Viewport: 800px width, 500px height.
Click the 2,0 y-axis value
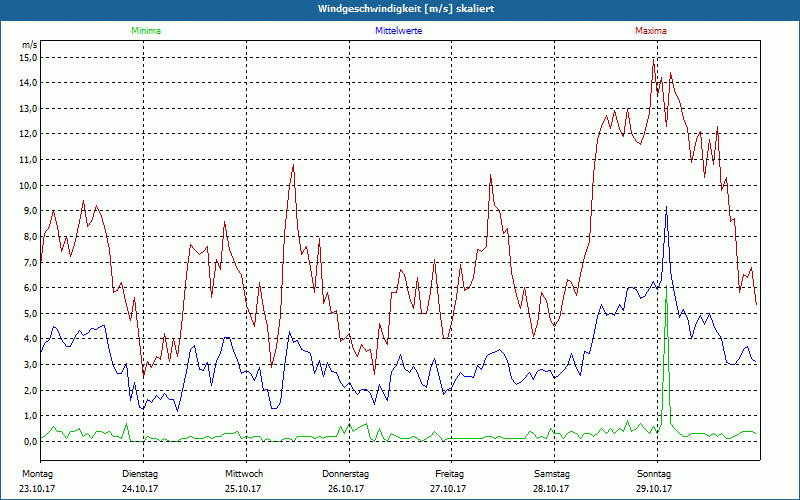click(31, 390)
